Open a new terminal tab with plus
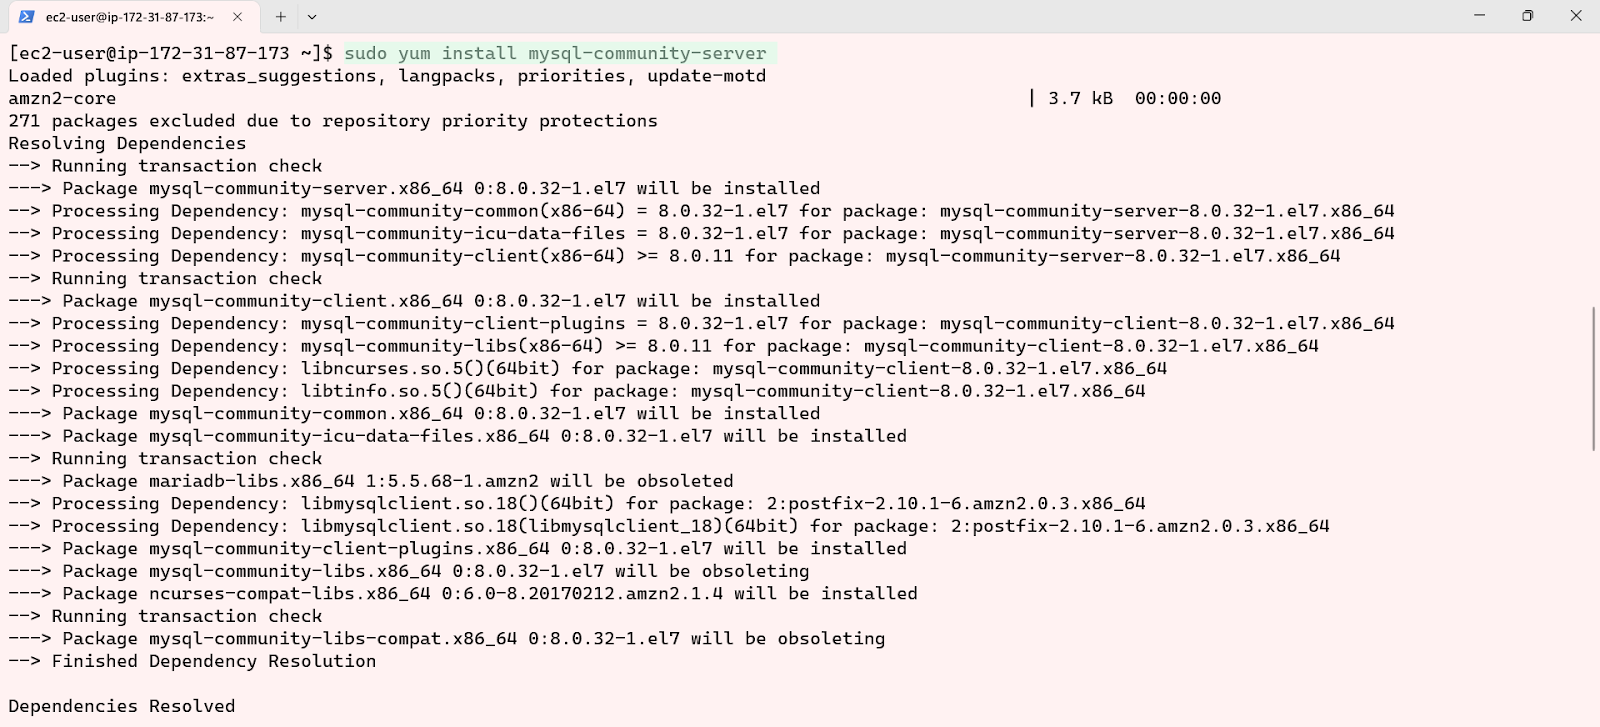Image resolution: width=1600 pixels, height=727 pixels. pos(281,17)
